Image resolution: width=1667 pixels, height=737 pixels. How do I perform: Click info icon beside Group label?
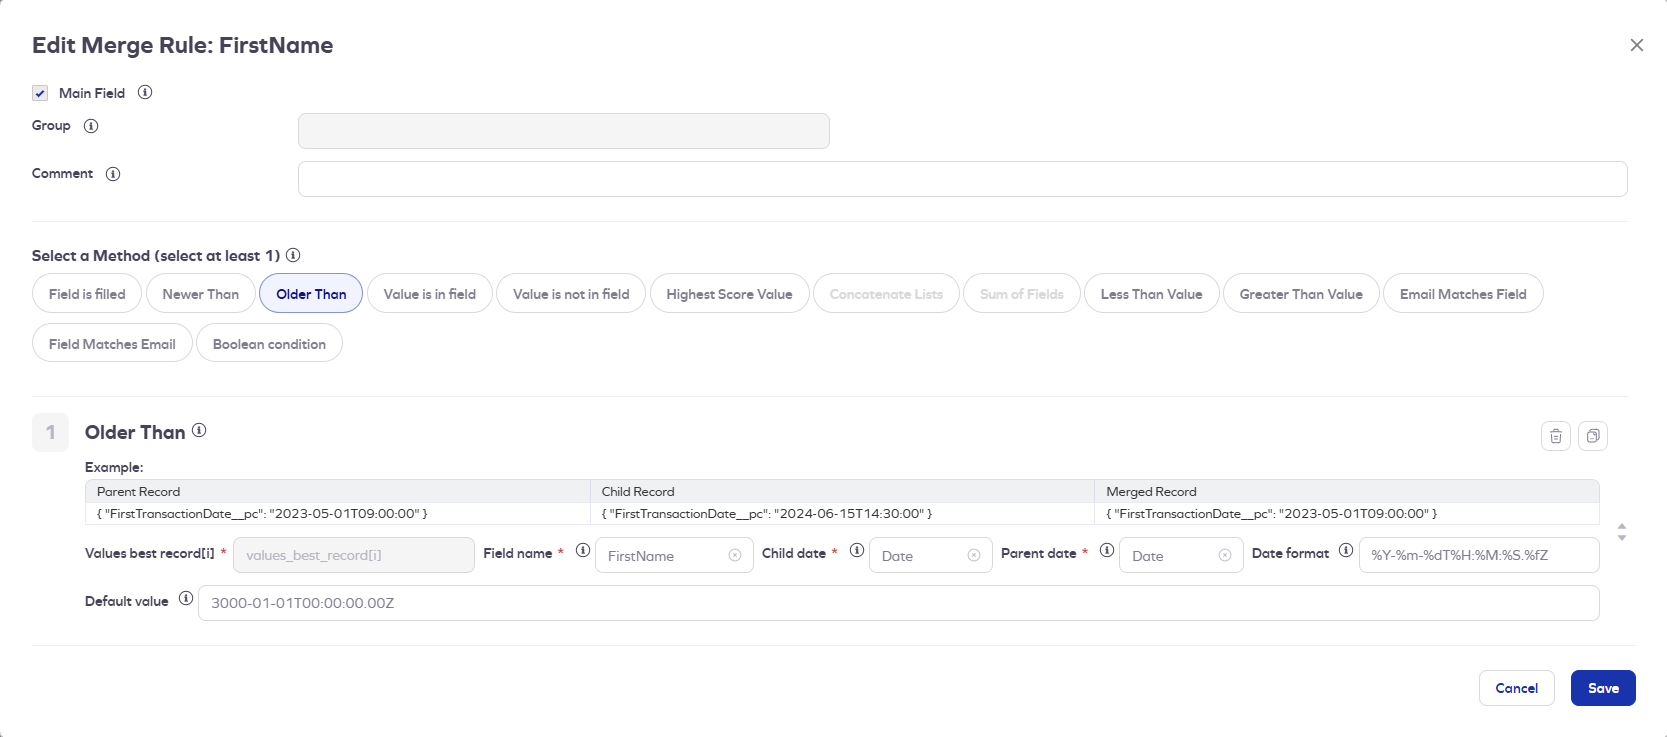tap(91, 126)
